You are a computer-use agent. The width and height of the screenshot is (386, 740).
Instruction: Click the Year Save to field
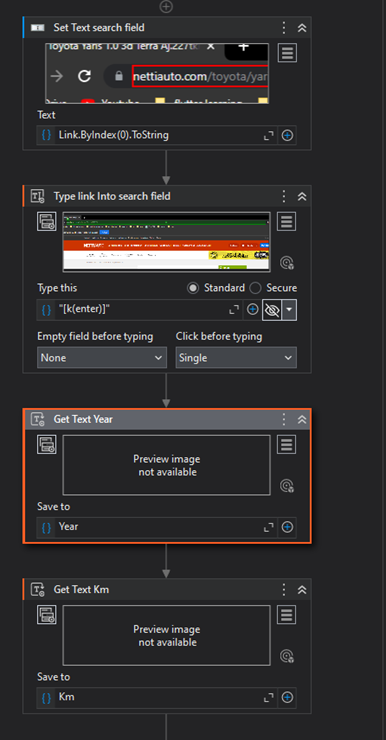pyautogui.click(x=158, y=527)
